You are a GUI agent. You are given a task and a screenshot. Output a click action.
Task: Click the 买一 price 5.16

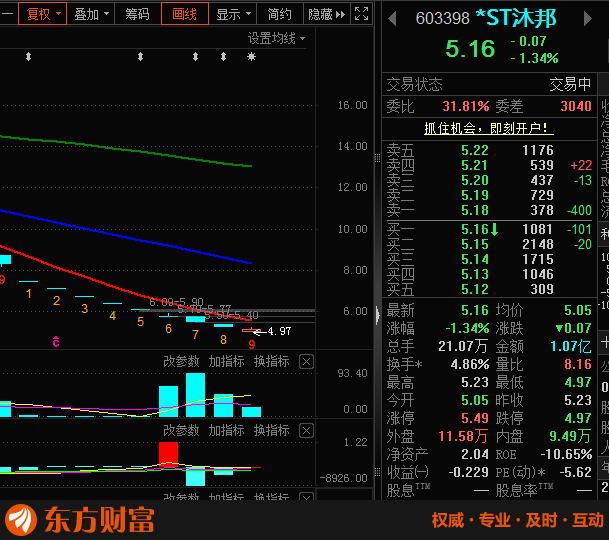(x=474, y=229)
